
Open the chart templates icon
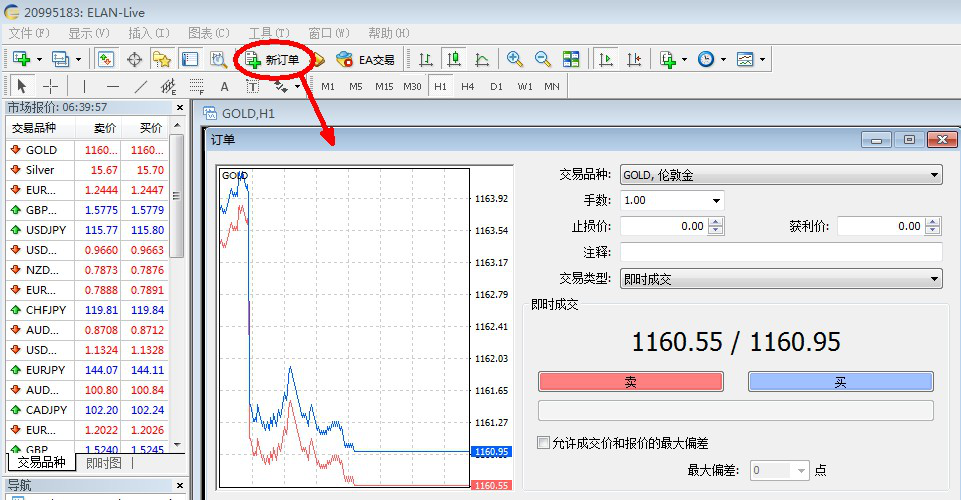pos(745,59)
